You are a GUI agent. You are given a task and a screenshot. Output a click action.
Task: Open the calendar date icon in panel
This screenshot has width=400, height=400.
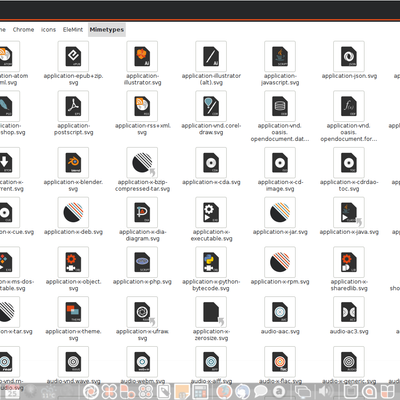pyautogui.click(x=12, y=392)
